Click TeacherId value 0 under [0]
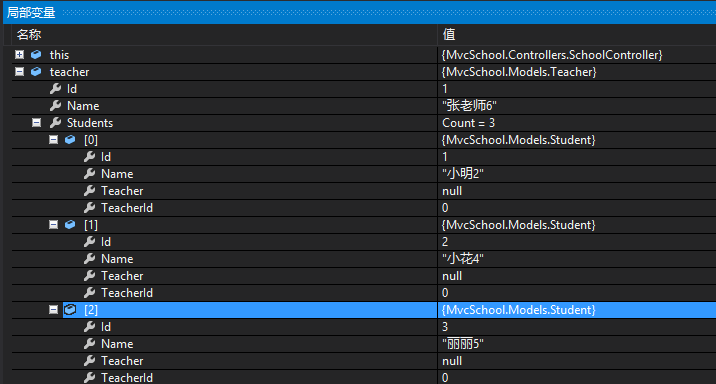This screenshot has height=384, width=716. tap(445, 208)
